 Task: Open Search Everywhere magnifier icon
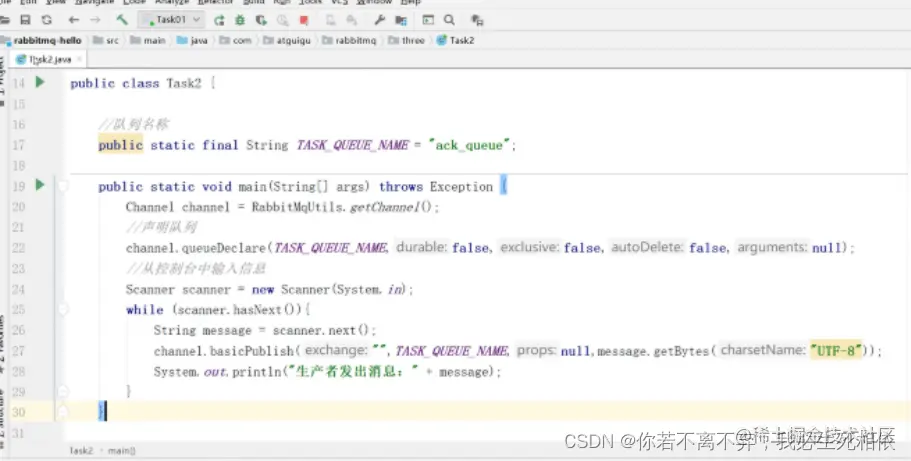tap(449, 20)
